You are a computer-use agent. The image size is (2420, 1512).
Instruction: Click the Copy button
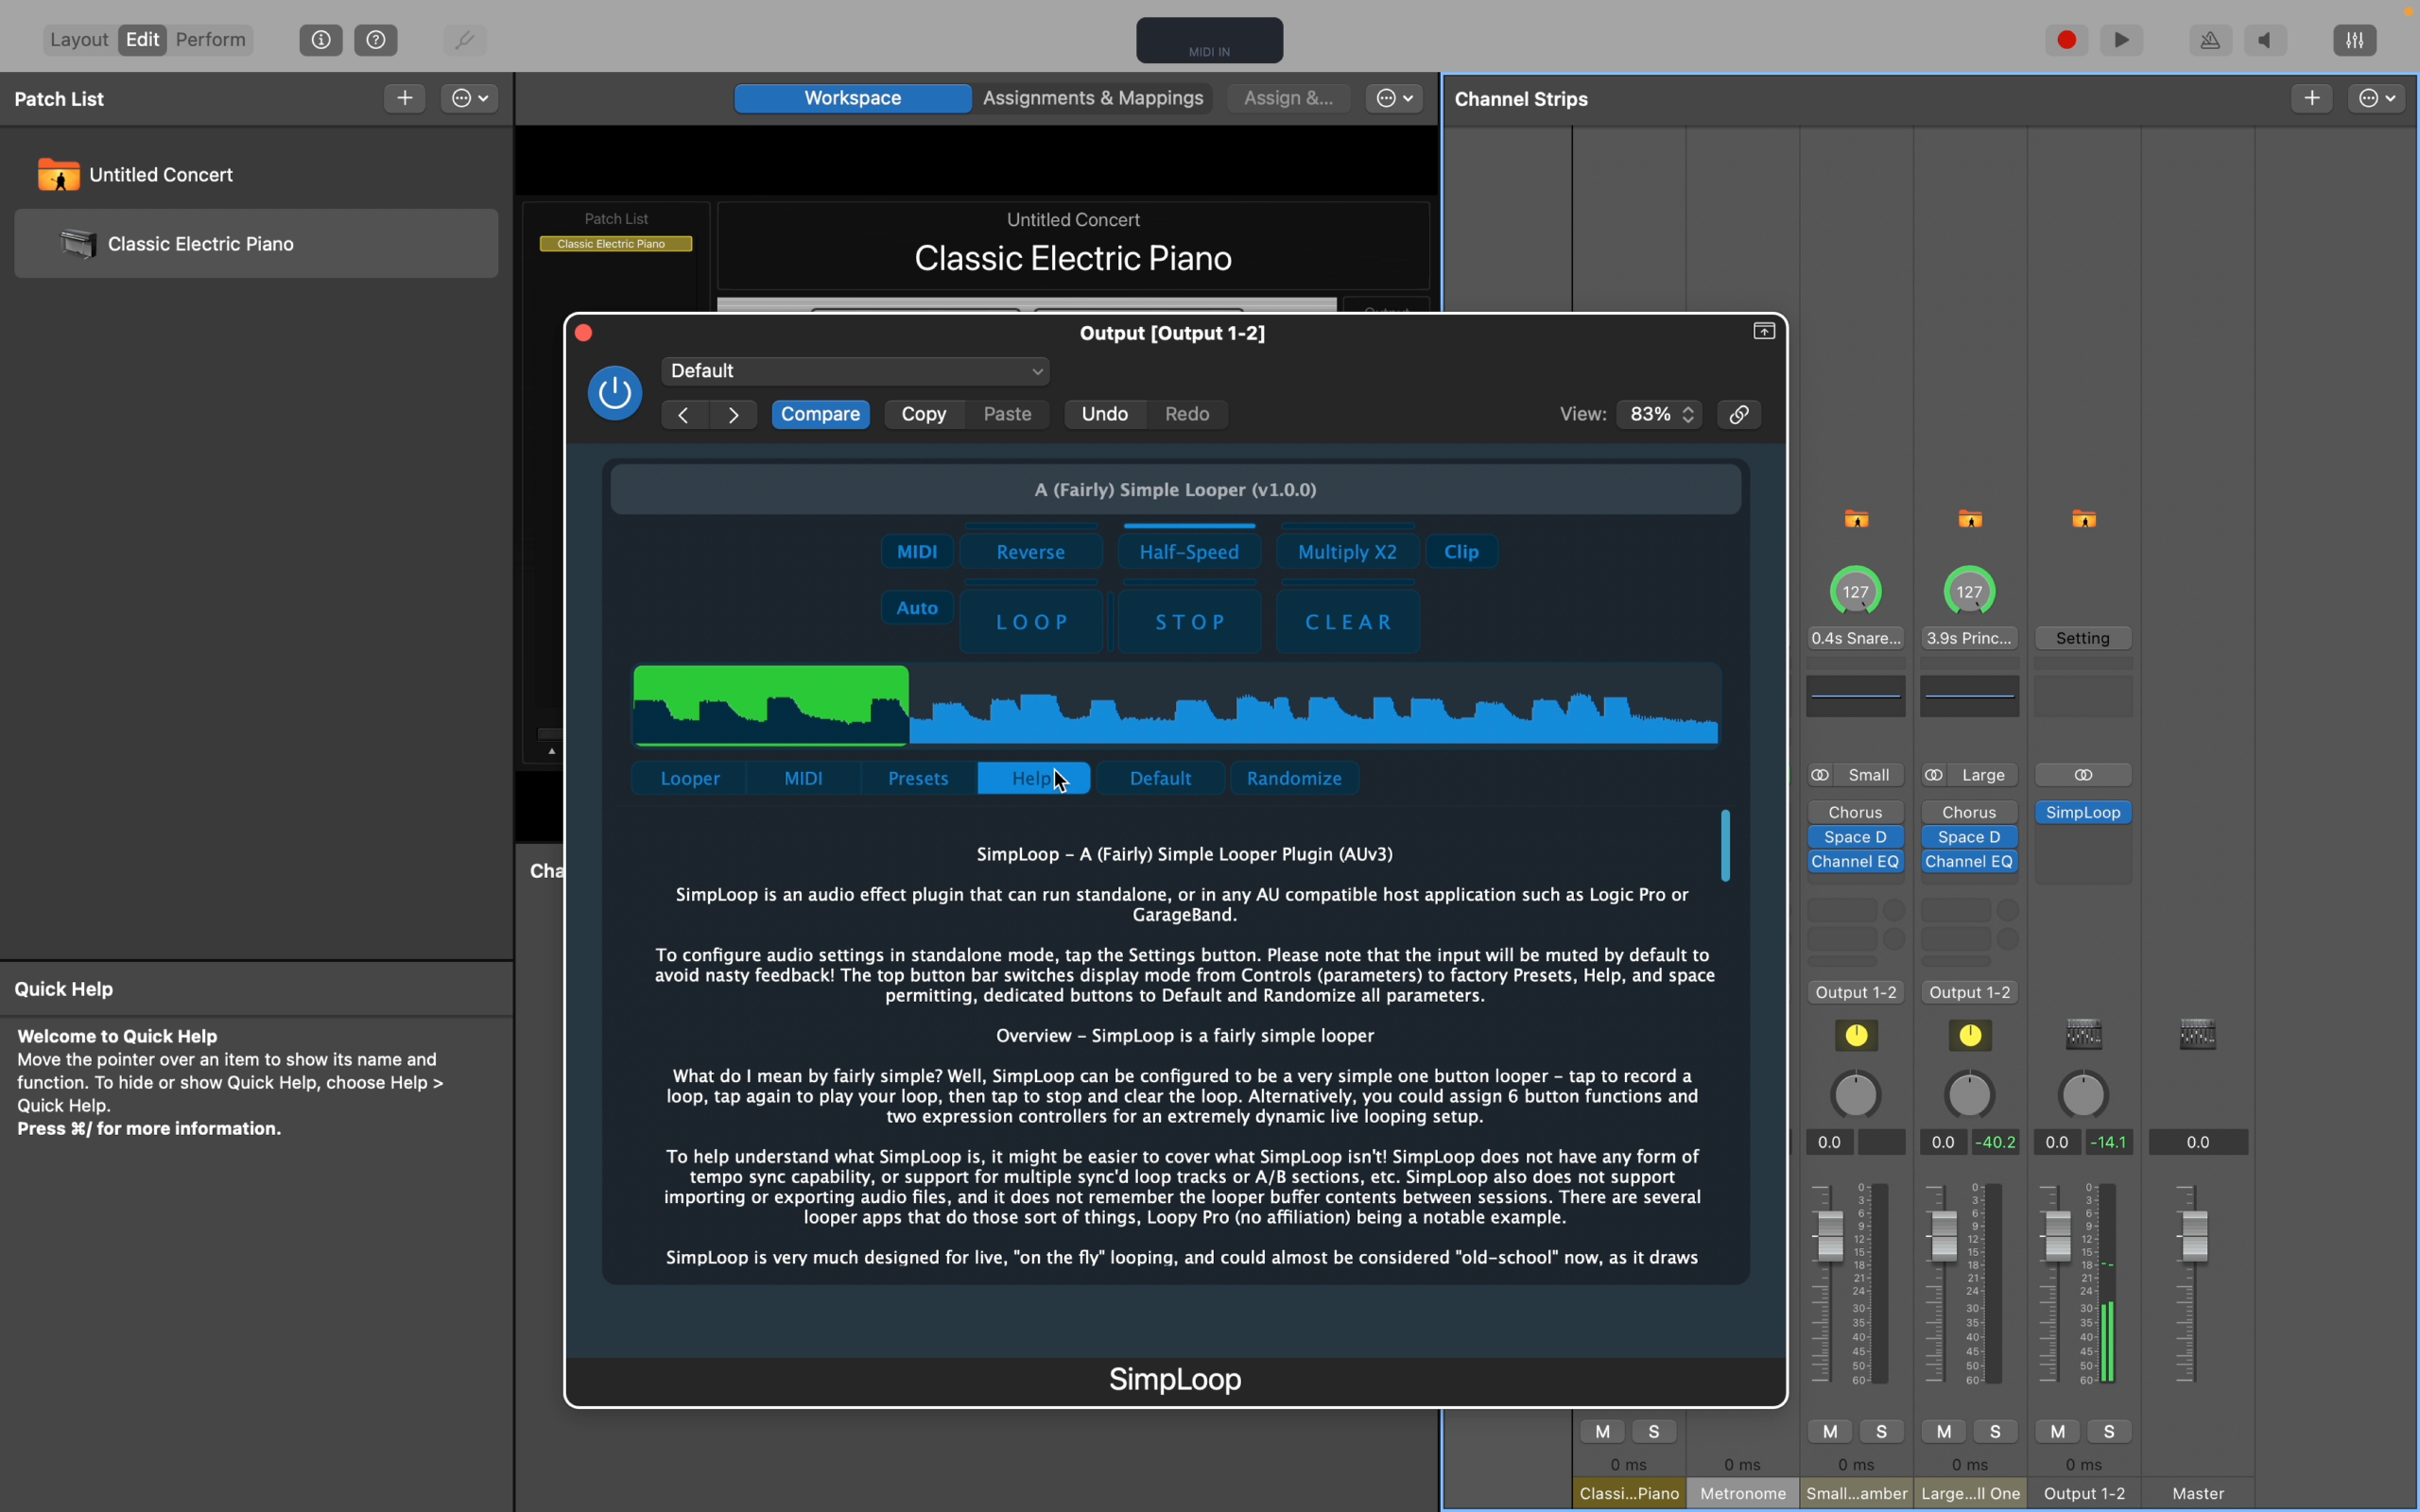[924, 414]
